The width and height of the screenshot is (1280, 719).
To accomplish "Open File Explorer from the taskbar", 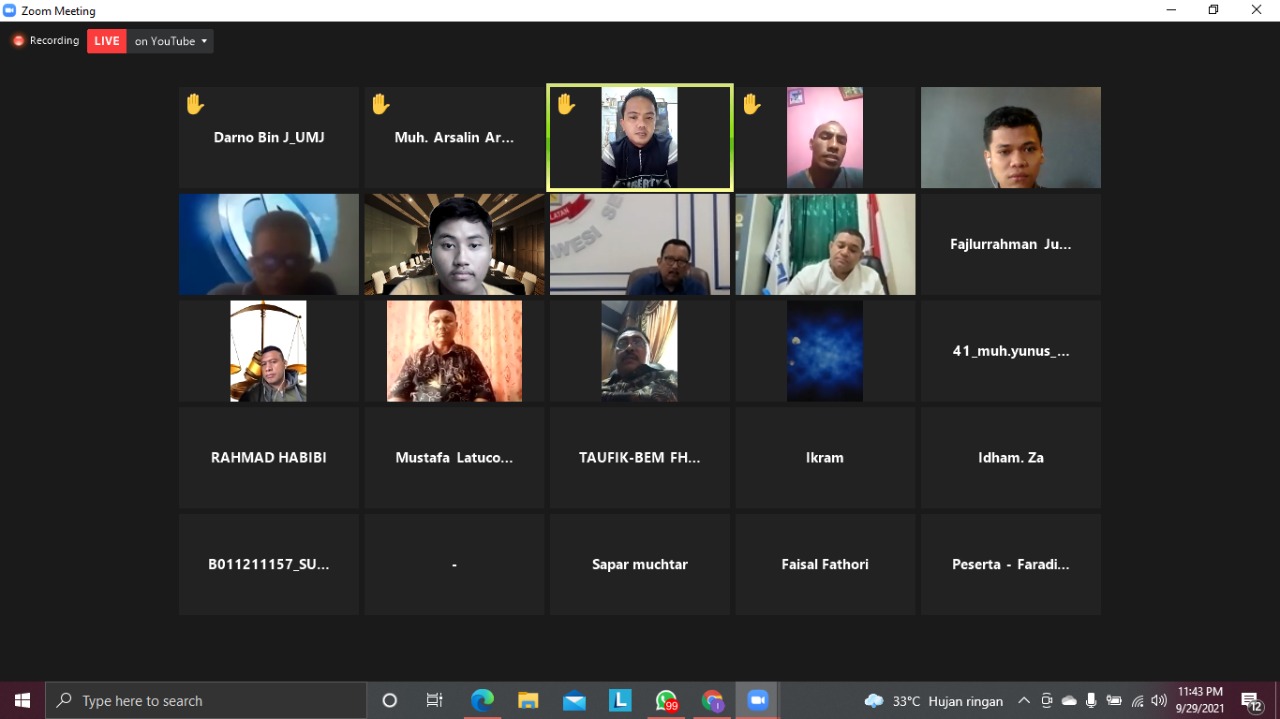I will click(x=528, y=700).
